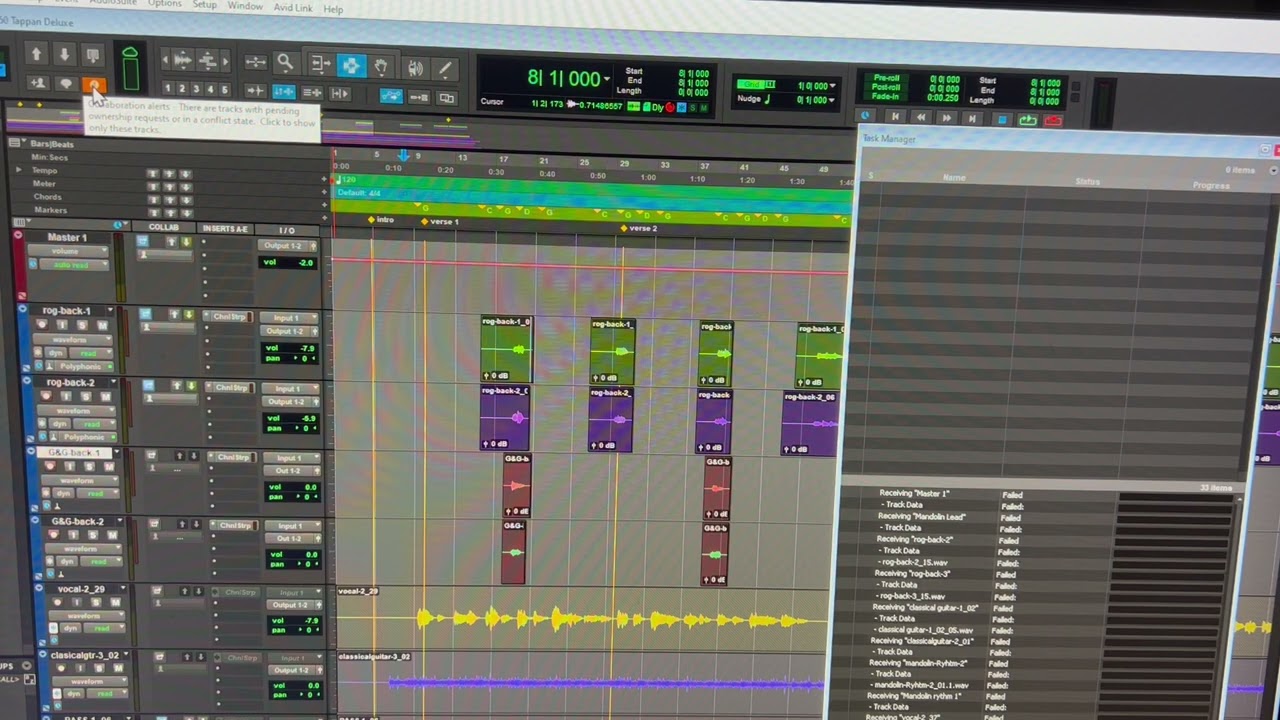Click horizontal zoom-in arrow beside MIDI zoom

[x=225, y=62]
